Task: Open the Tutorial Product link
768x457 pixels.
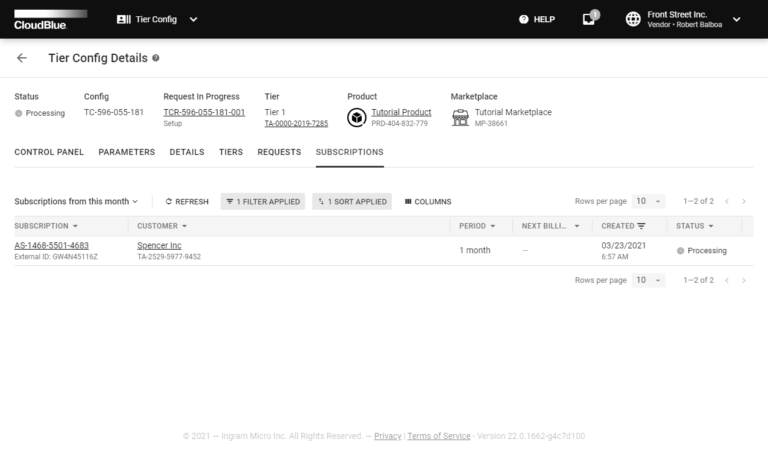Action: (x=401, y=112)
